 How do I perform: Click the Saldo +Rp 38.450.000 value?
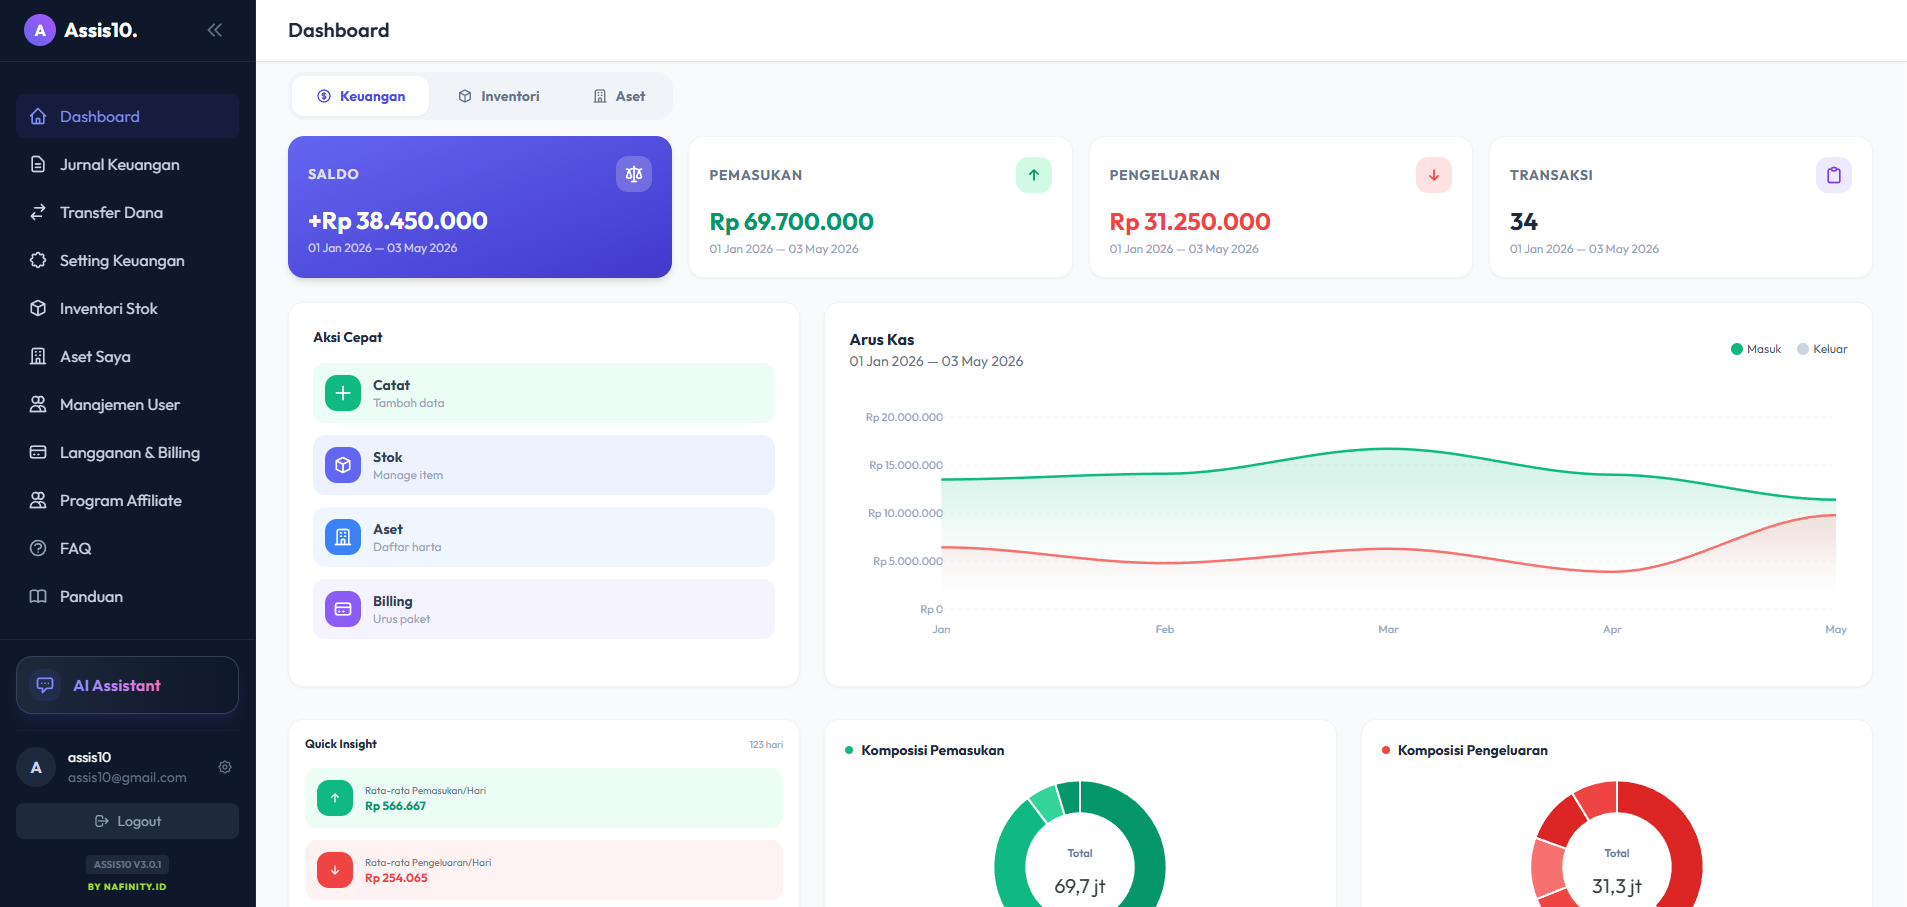click(398, 221)
